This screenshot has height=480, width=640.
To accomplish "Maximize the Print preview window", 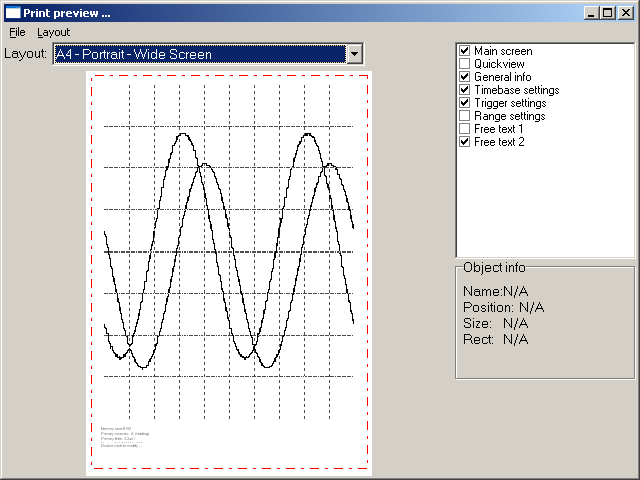I will tap(608, 12).
